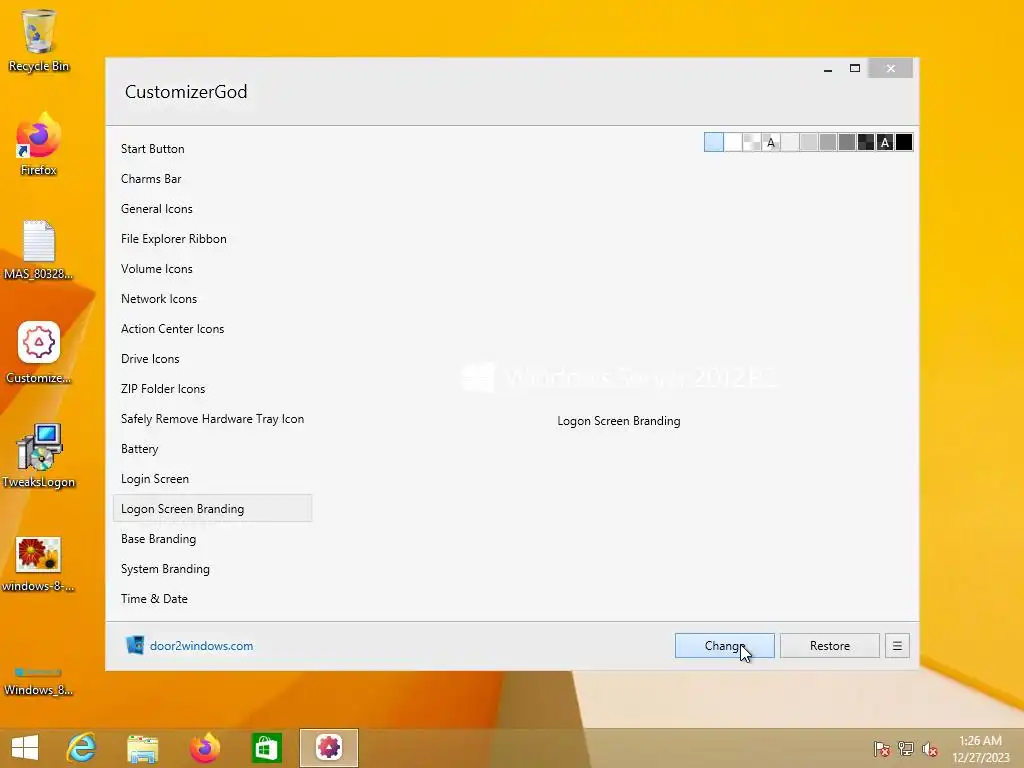Select the Windows_8 desktop file icon
The width and height of the screenshot is (1024, 768).
(39, 681)
